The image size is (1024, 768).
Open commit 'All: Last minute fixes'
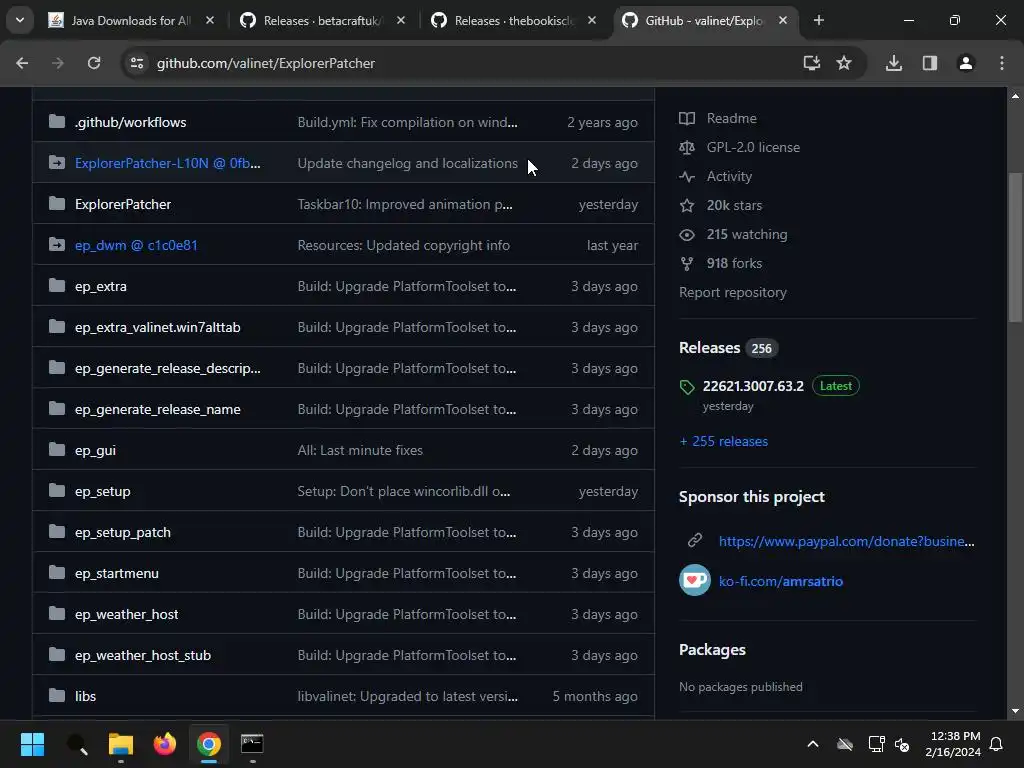(360, 451)
